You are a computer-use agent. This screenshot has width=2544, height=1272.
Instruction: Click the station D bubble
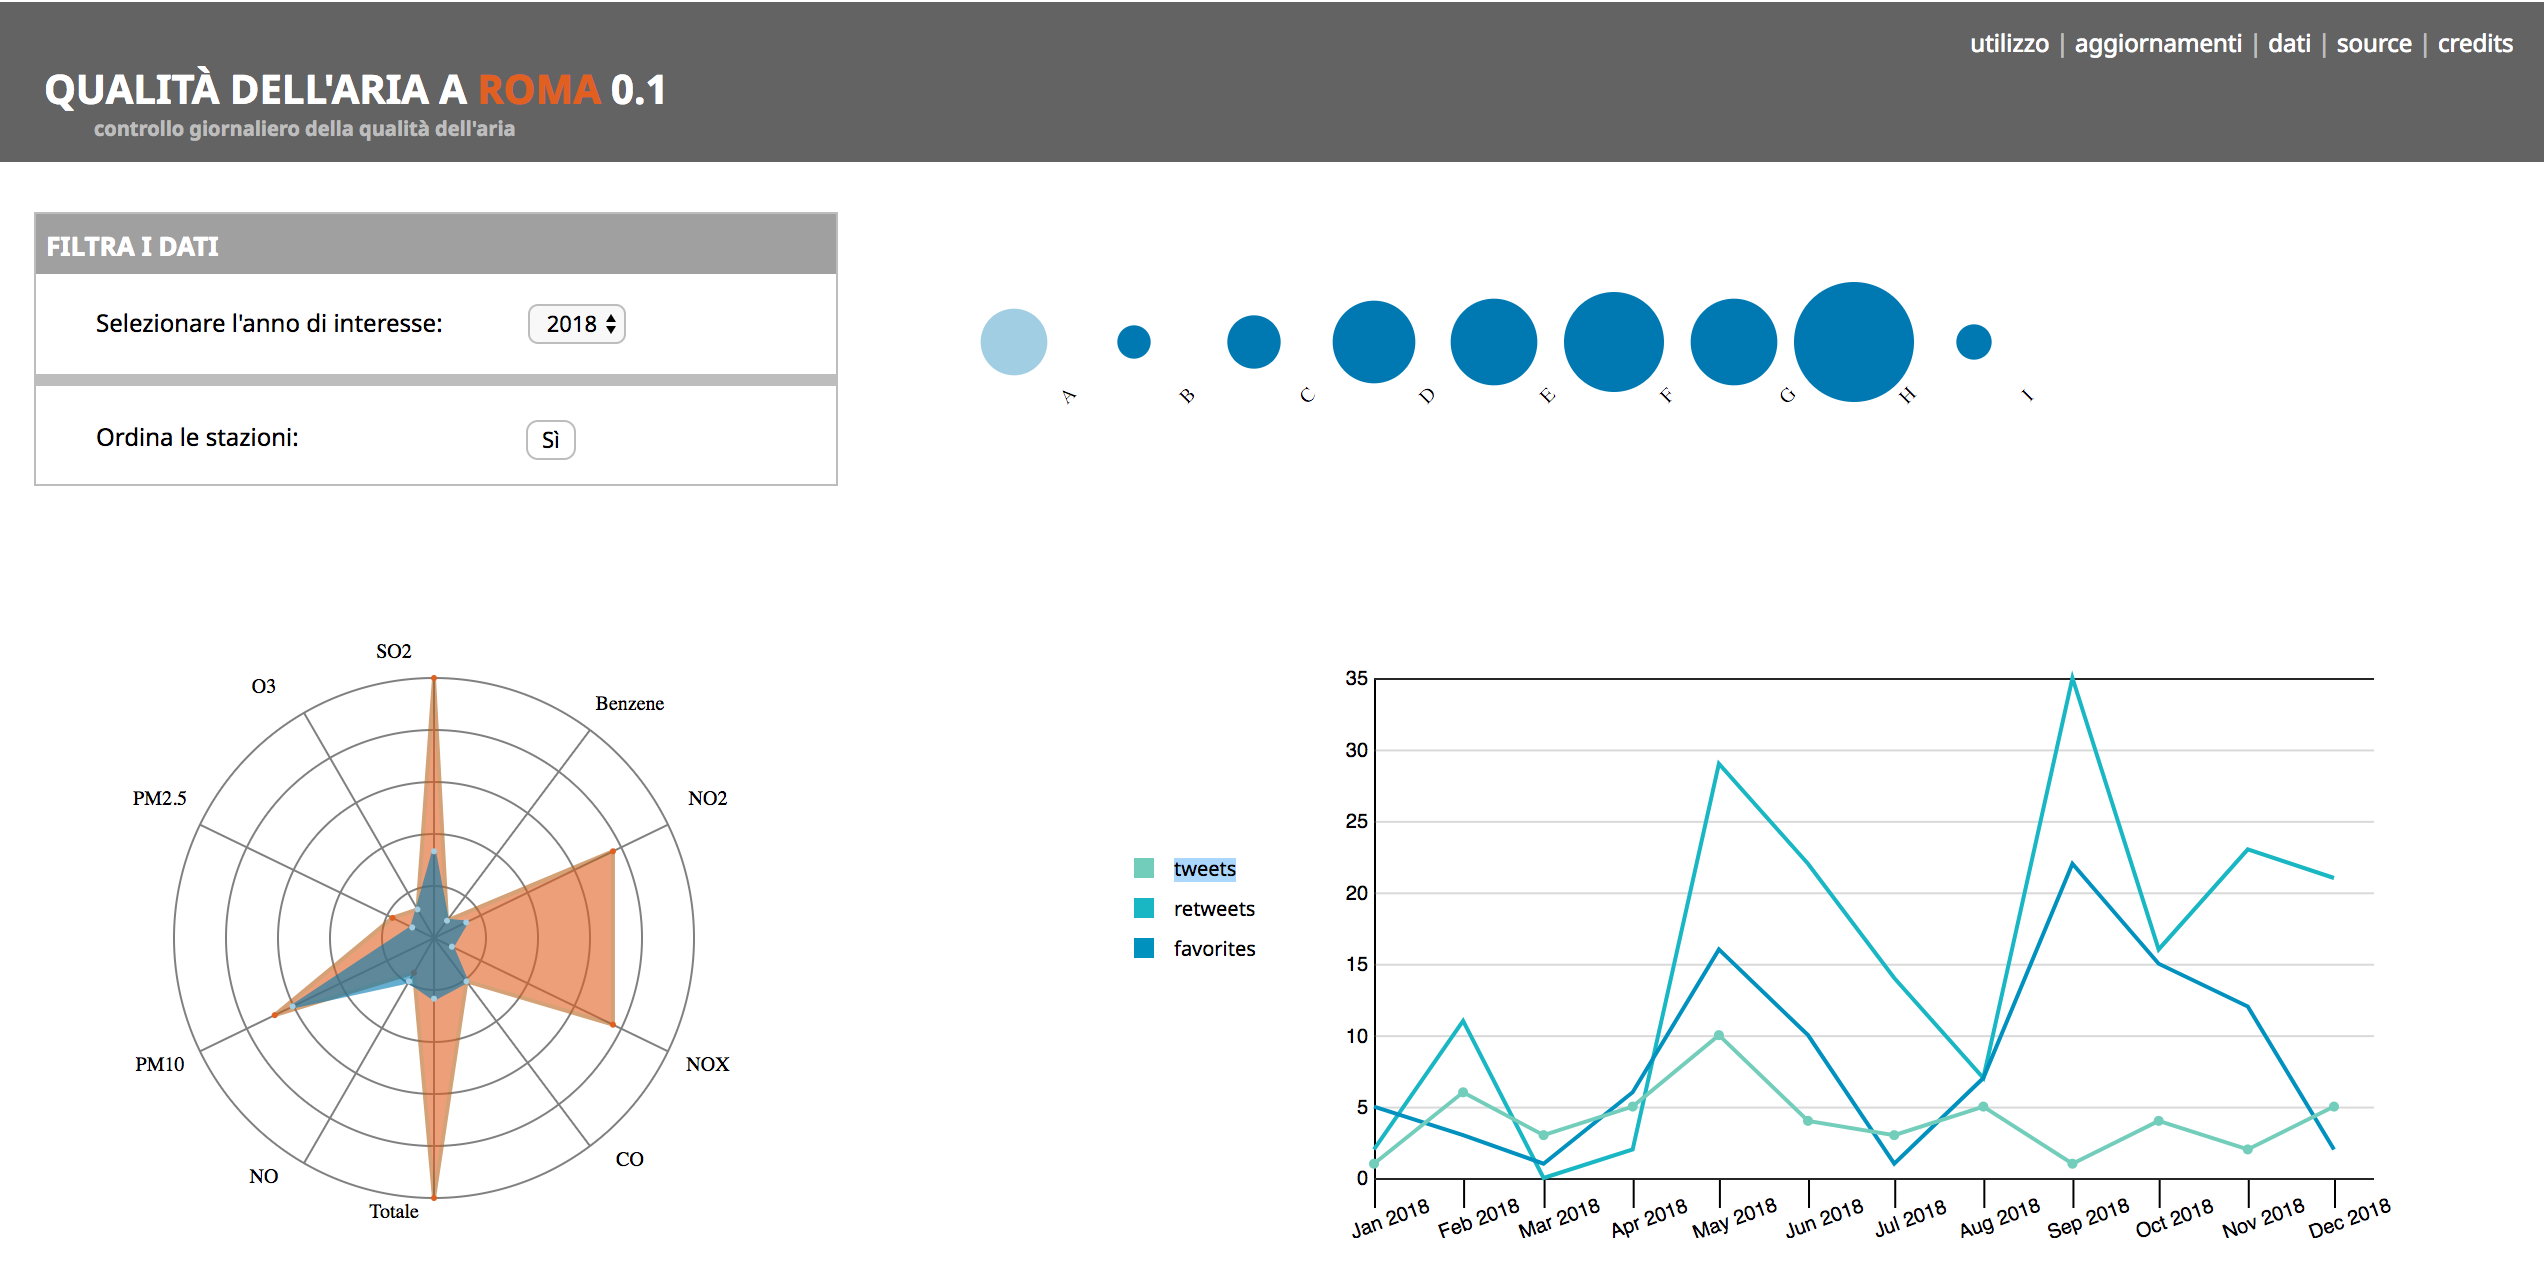click(x=1373, y=342)
